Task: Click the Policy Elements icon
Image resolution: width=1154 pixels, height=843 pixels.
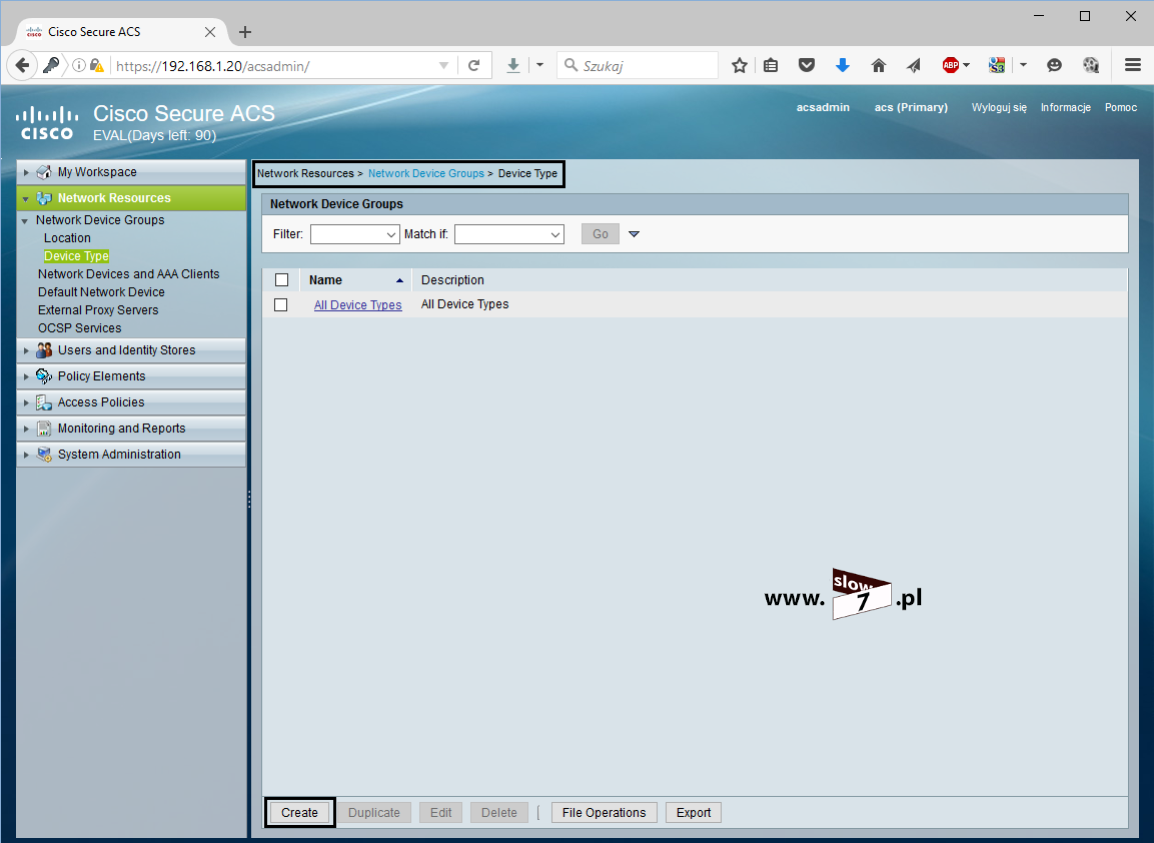Action: [44, 376]
